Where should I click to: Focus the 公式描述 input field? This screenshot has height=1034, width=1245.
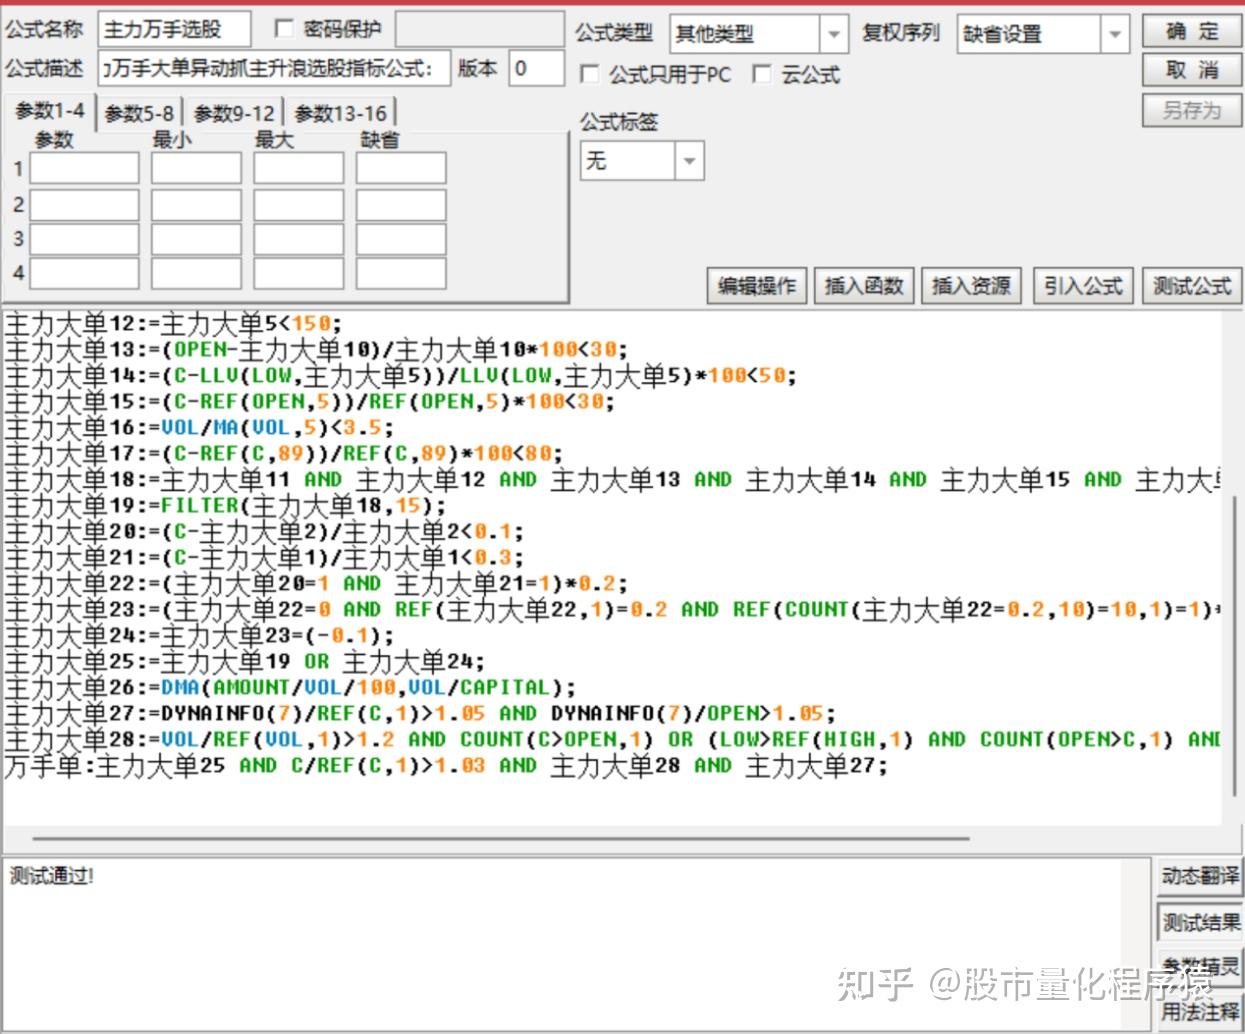(274, 69)
